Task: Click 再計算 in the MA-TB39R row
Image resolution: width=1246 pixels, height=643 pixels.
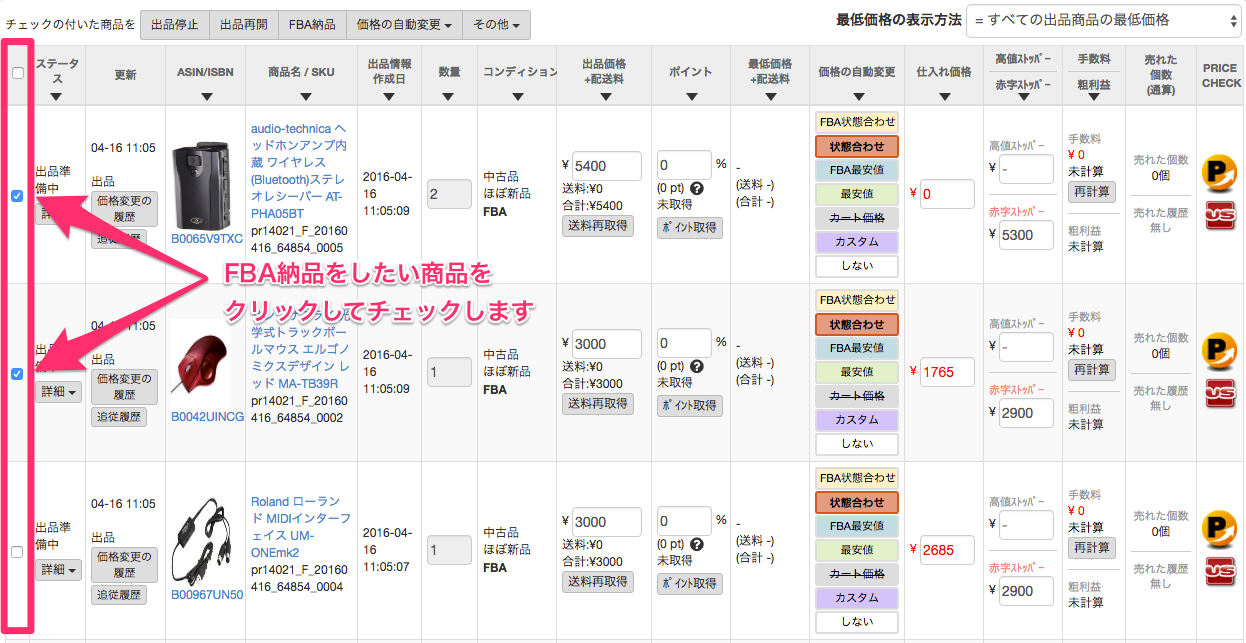Action: pyautogui.click(x=1092, y=370)
